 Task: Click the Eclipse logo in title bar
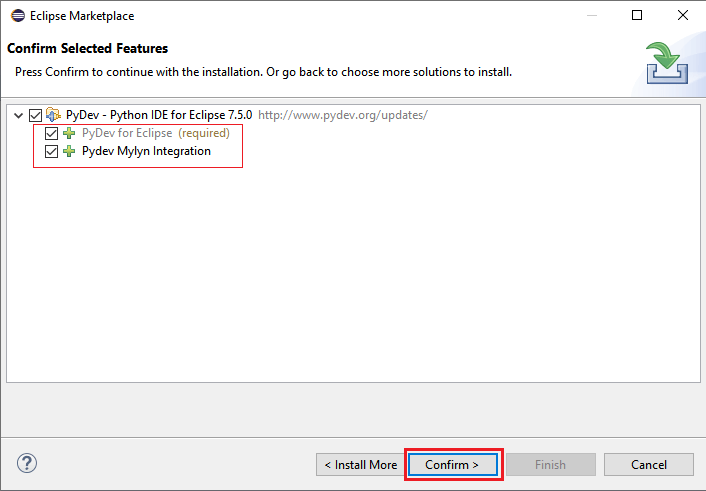pos(17,16)
